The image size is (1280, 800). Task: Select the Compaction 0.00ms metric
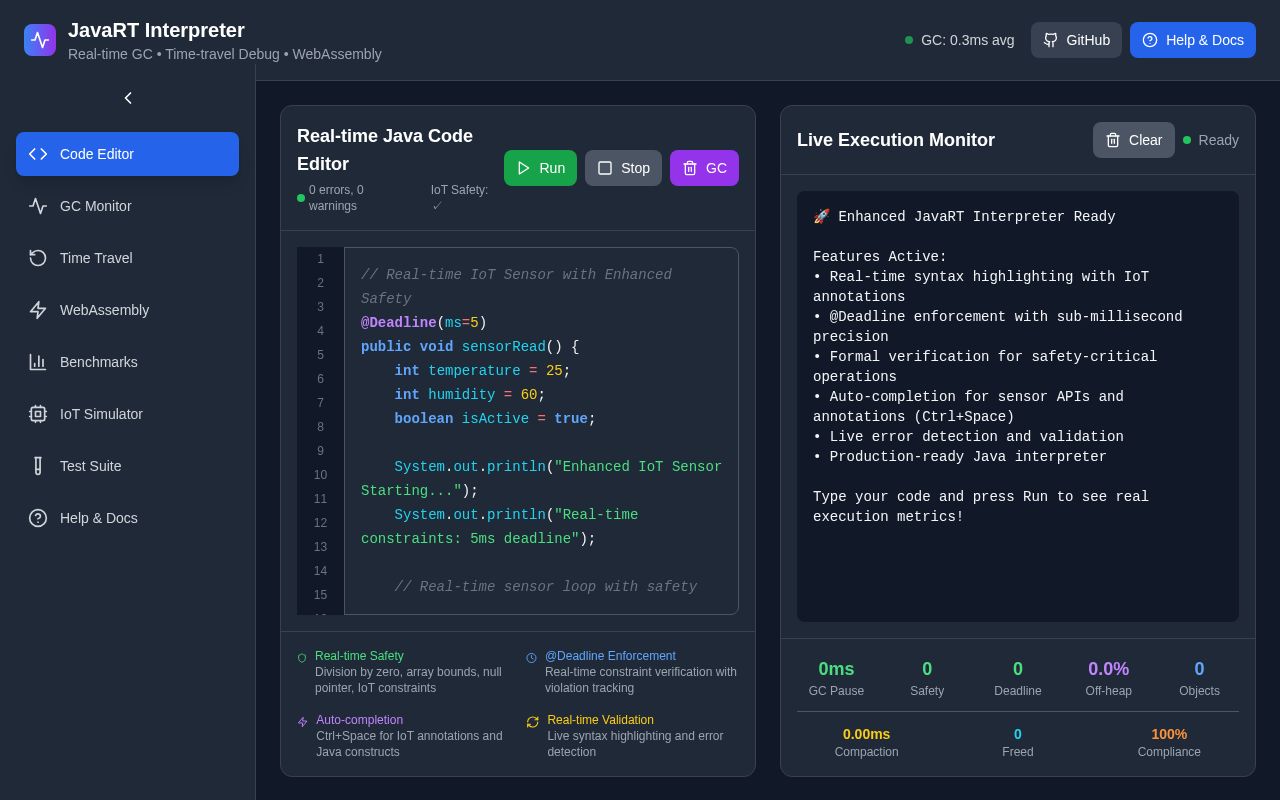coord(866,742)
